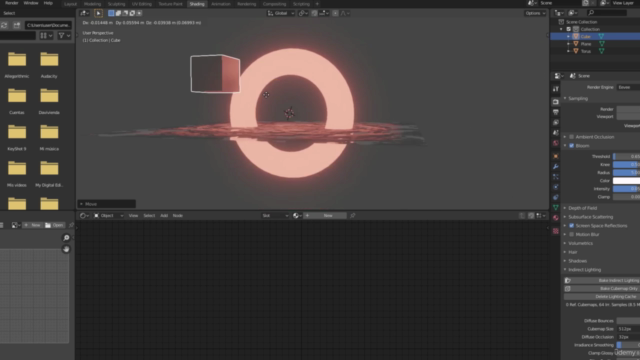The image size is (640, 360).
Task: Expand the Volumetrics panel
Action: coord(579,243)
